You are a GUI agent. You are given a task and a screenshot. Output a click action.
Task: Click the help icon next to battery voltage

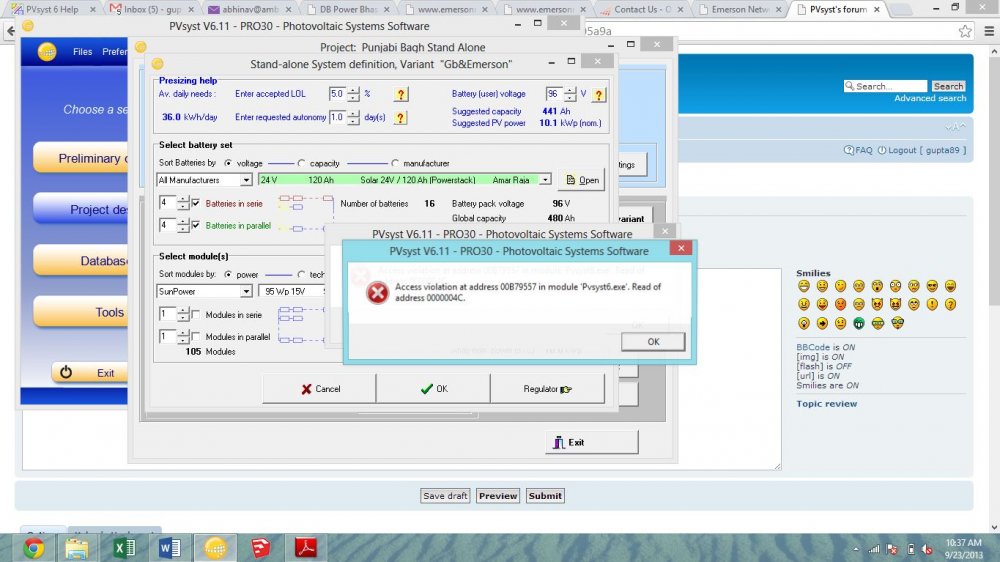click(x=598, y=95)
